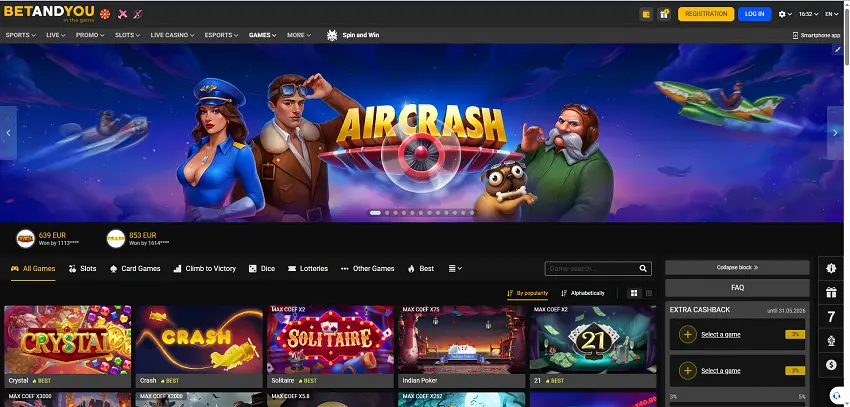Screen dimensions: 850x407
Task: Open the settings gear in header
Action: (784, 14)
